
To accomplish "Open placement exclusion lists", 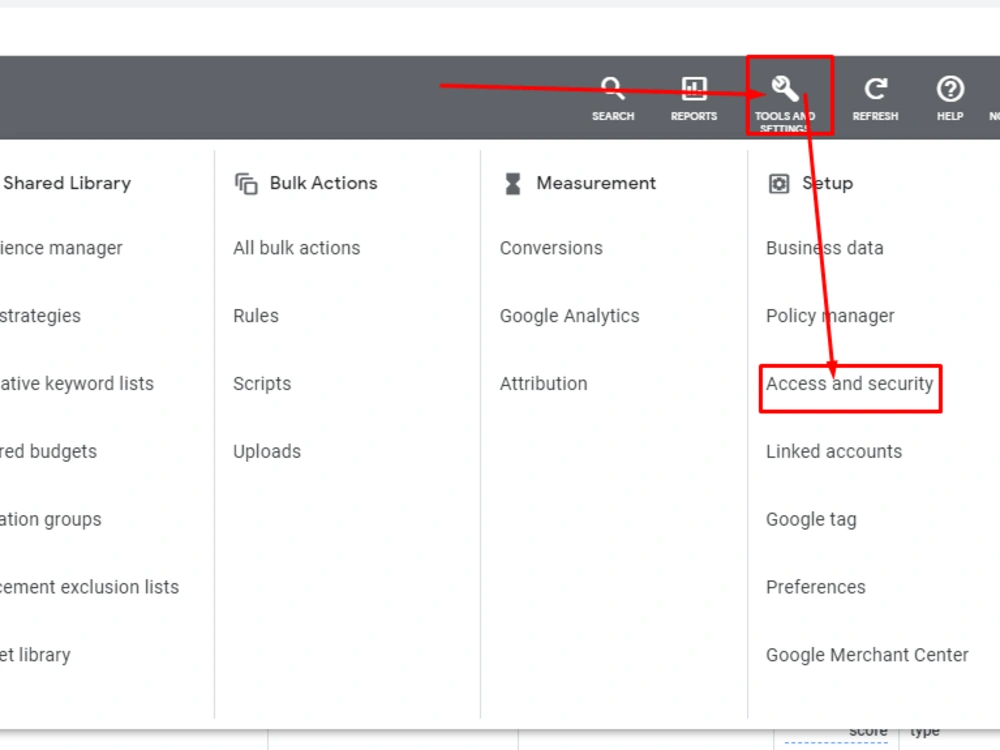I will (x=89, y=587).
